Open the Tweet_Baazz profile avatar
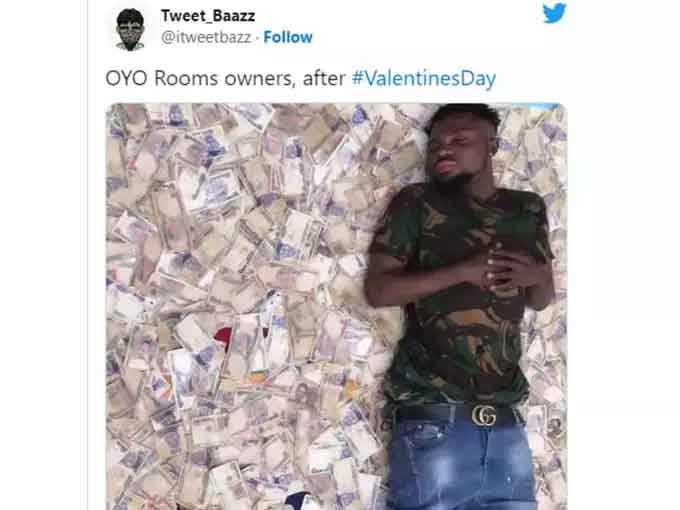Image resolution: width=680 pixels, height=510 pixels. (x=130, y=30)
